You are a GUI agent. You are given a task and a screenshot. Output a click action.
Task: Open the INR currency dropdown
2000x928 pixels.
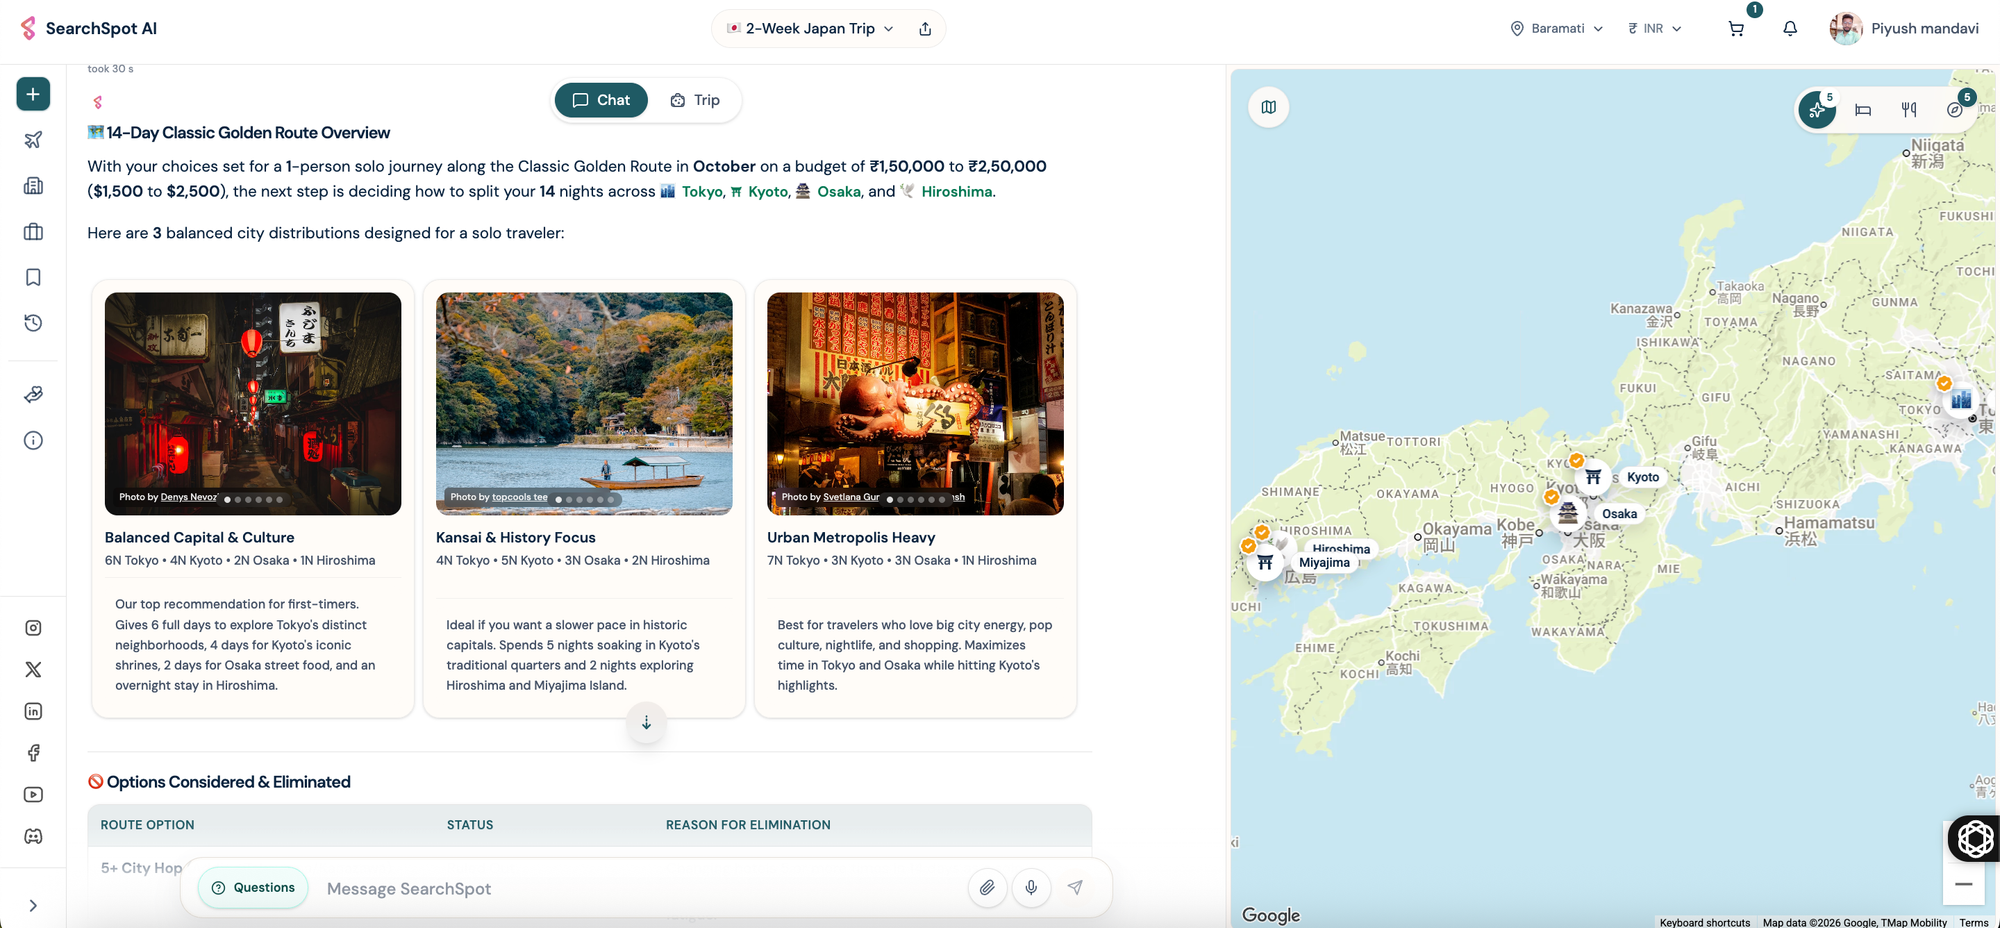pyautogui.click(x=1655, y=29)
